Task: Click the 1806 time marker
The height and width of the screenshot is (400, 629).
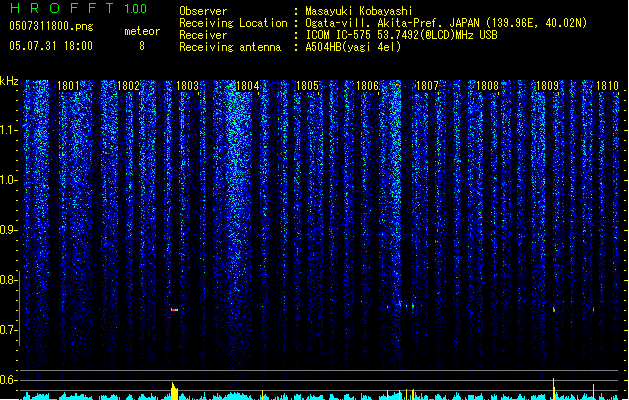Action: [x=367, y=86]
